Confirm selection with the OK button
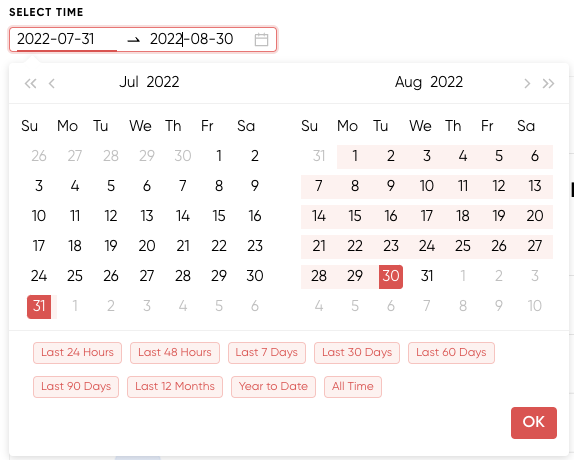The image size is (574, 460). [534, 423]
